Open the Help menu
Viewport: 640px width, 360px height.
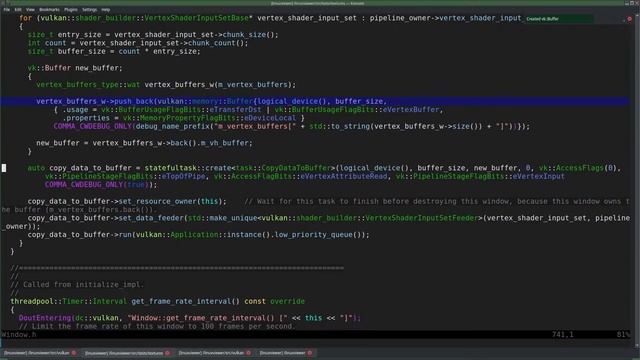106,9
